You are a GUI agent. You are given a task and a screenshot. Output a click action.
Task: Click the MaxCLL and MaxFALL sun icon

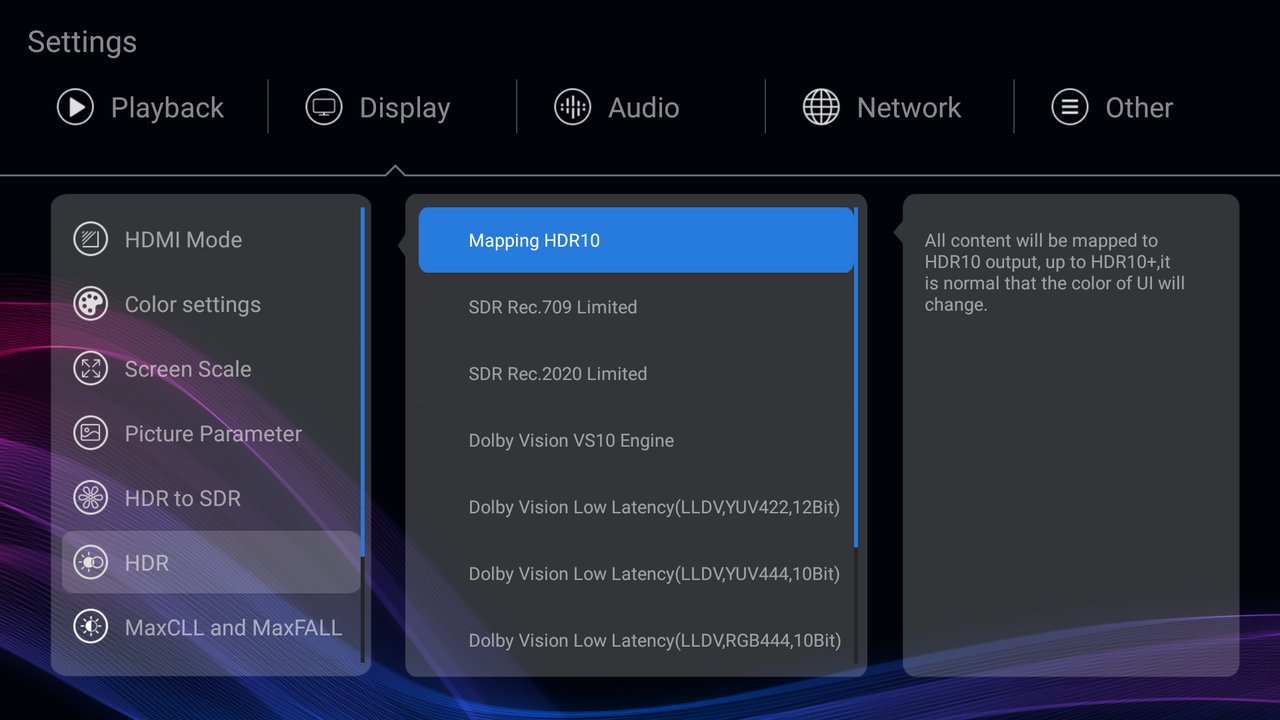tap(91, 628)
